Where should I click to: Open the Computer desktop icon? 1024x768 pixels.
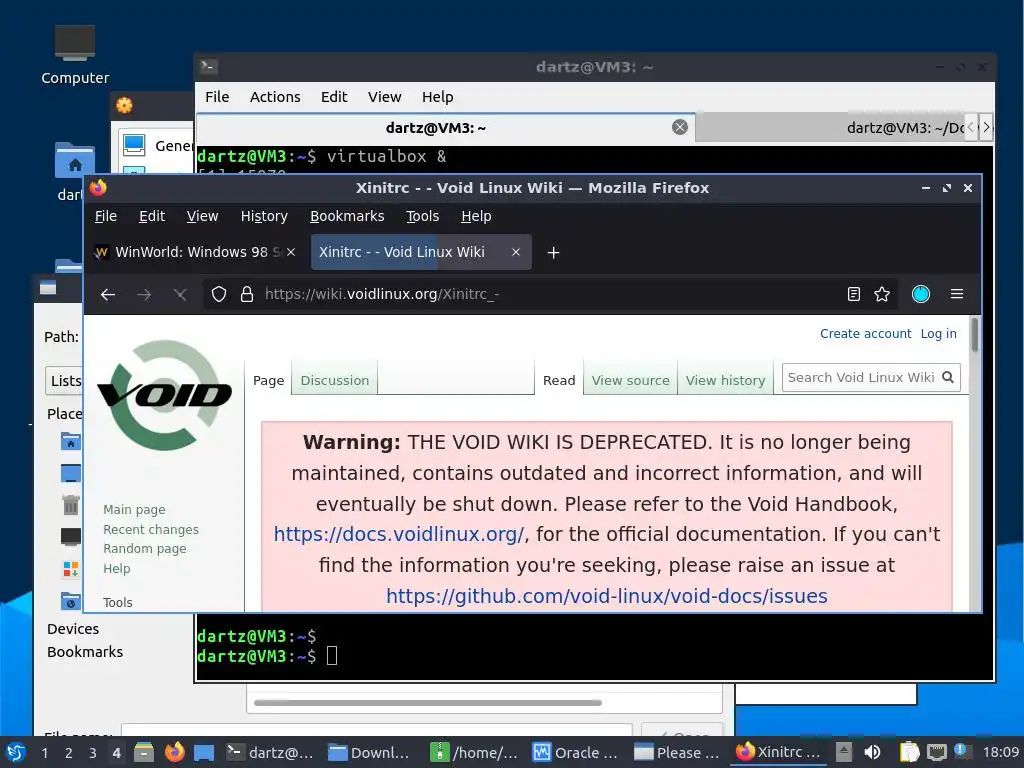[x=75, y=56]
